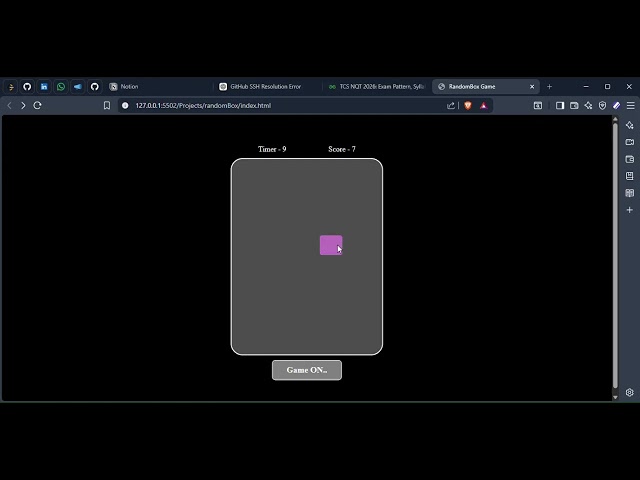Maximize the browser window
The image size is (640, 480).
click(x=607, y=87)
